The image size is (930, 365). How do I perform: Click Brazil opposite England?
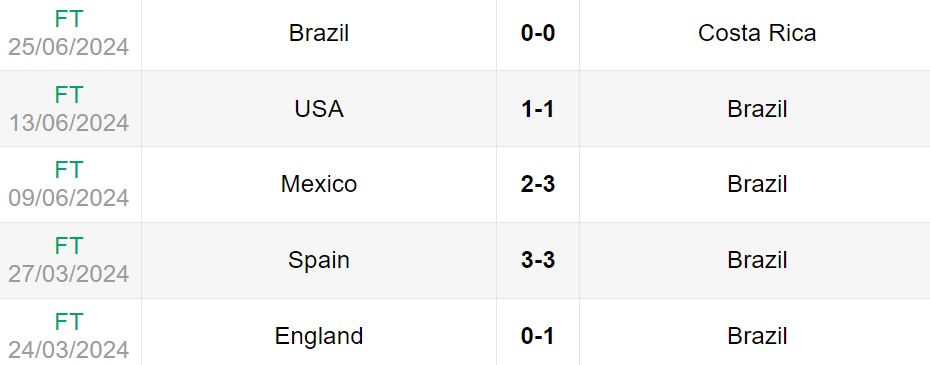(x=757, y=336)
